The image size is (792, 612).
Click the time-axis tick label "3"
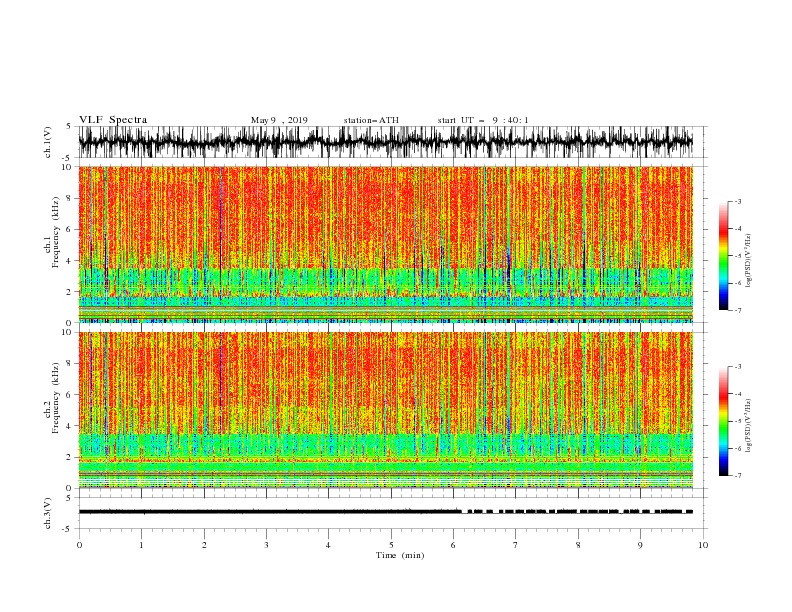point(266,545)
